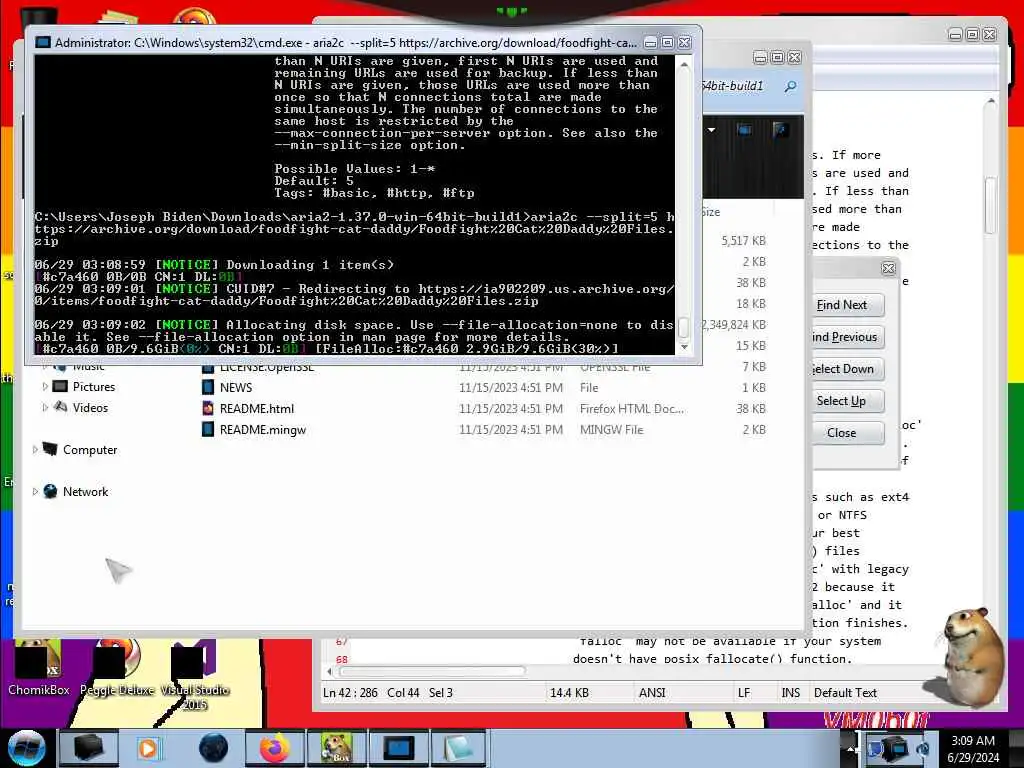Click the 'Firefox HTML Doc...' type cell

tap(632, 409)
